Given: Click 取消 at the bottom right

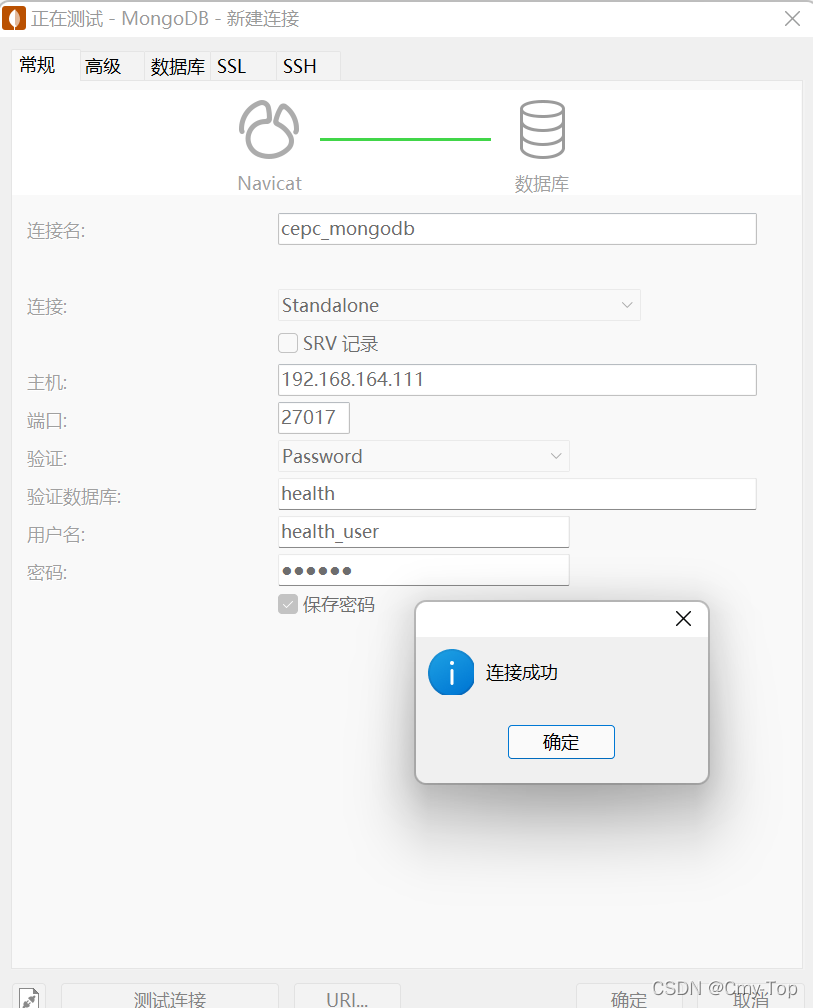Looking at the screenshot, I should point(751,998).
